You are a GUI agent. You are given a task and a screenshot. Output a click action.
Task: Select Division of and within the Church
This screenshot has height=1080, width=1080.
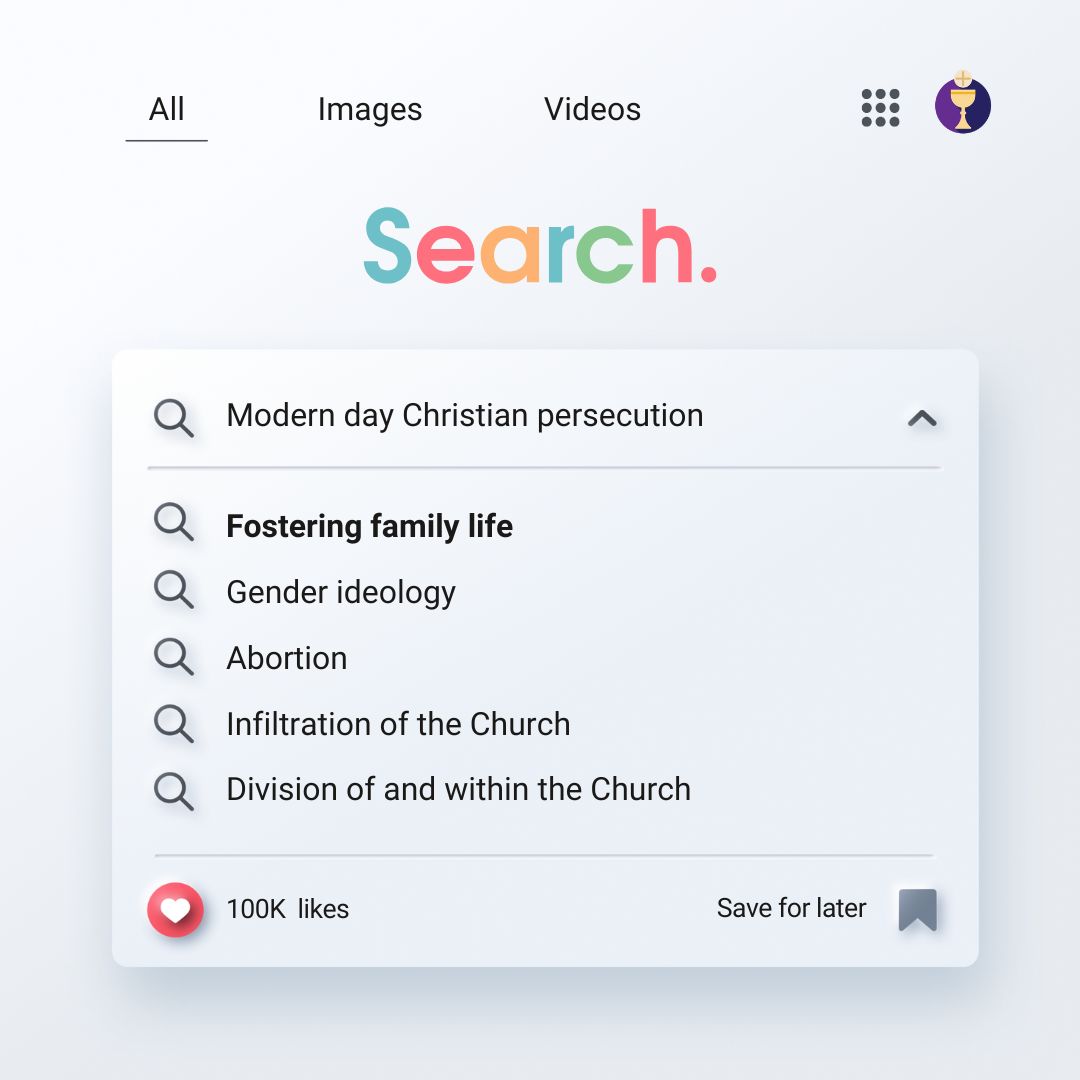coord(458,789)
